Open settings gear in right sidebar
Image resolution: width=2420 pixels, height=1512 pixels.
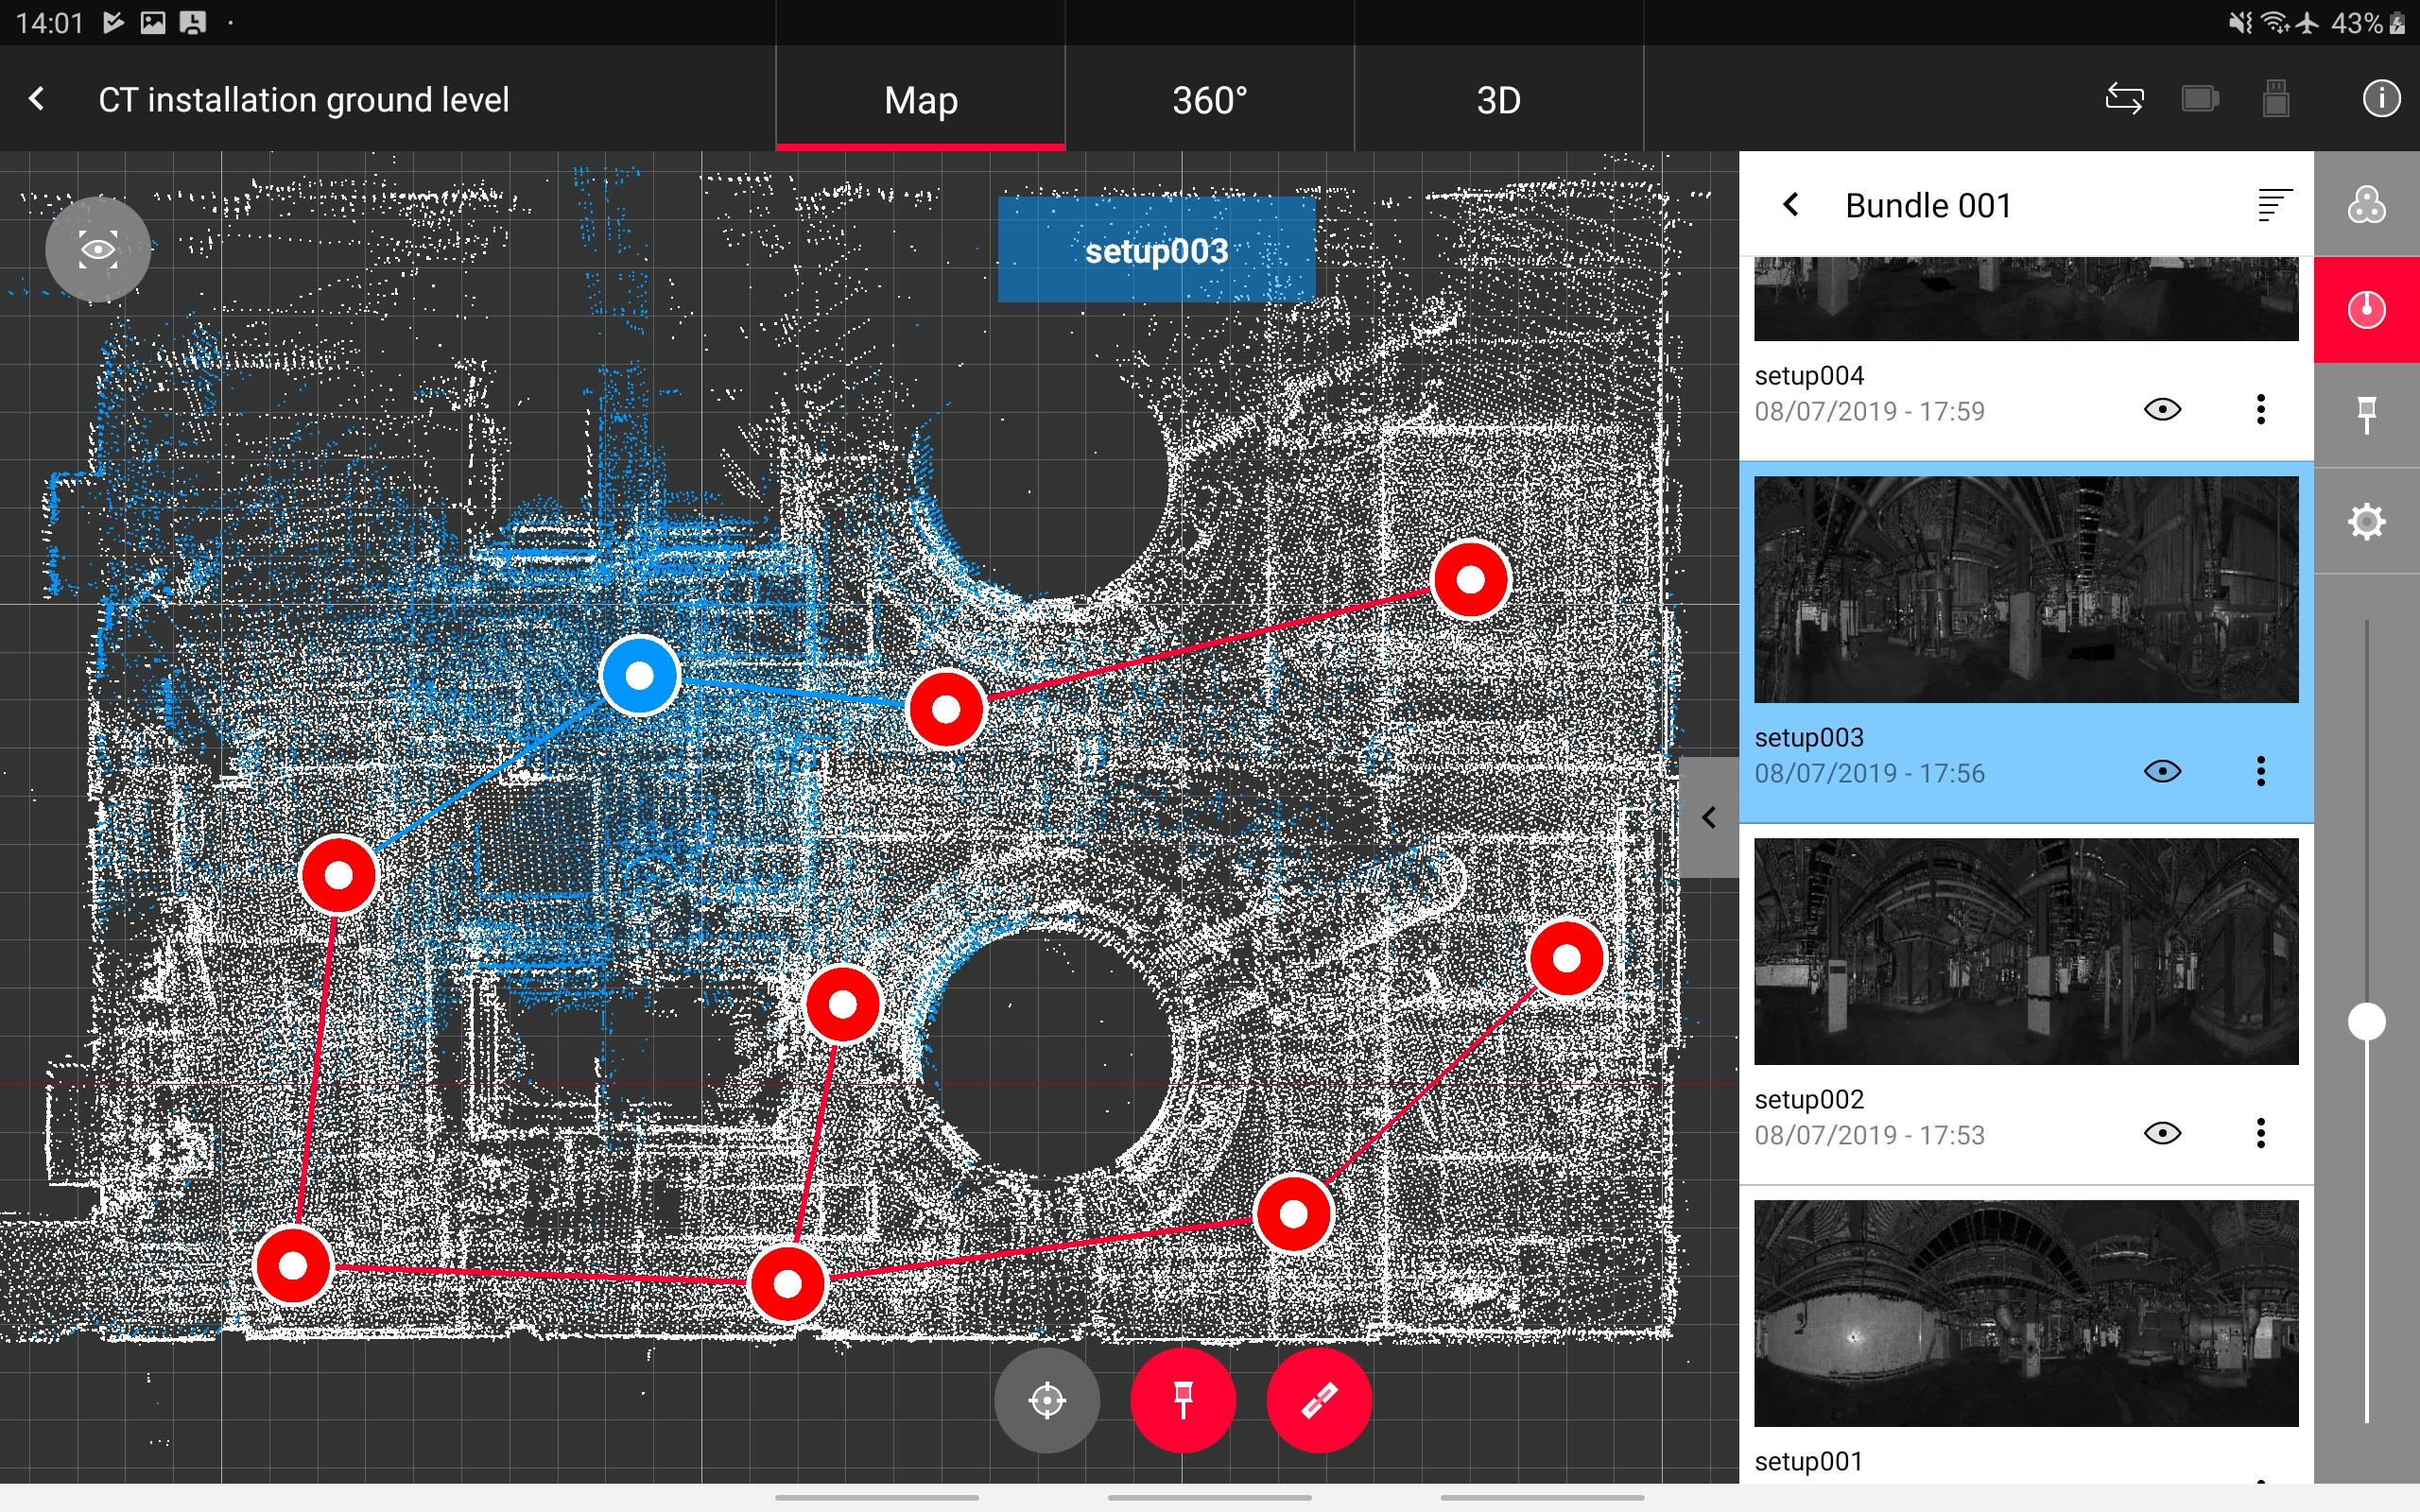click(2366, 521)
